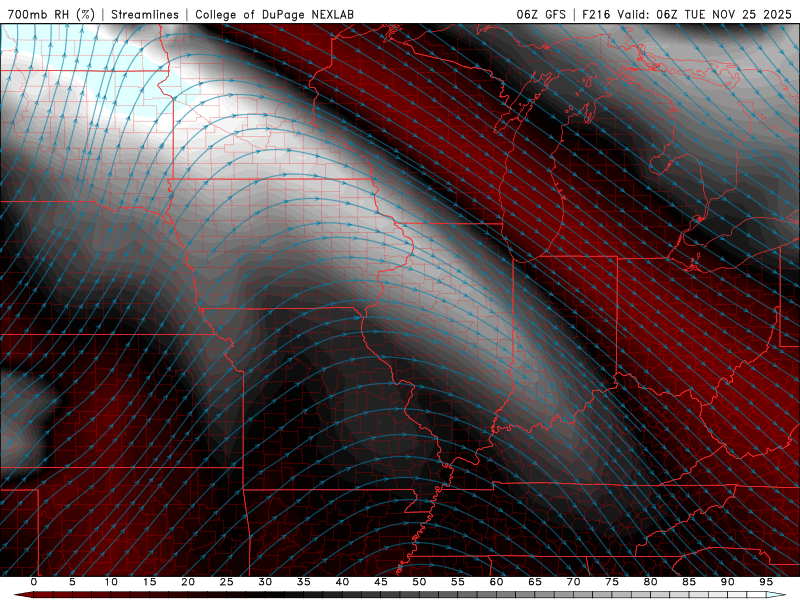This screenshot has height=600, width=800.
Task: Click the '40' colorbar scale label
Action: [342, 582]
